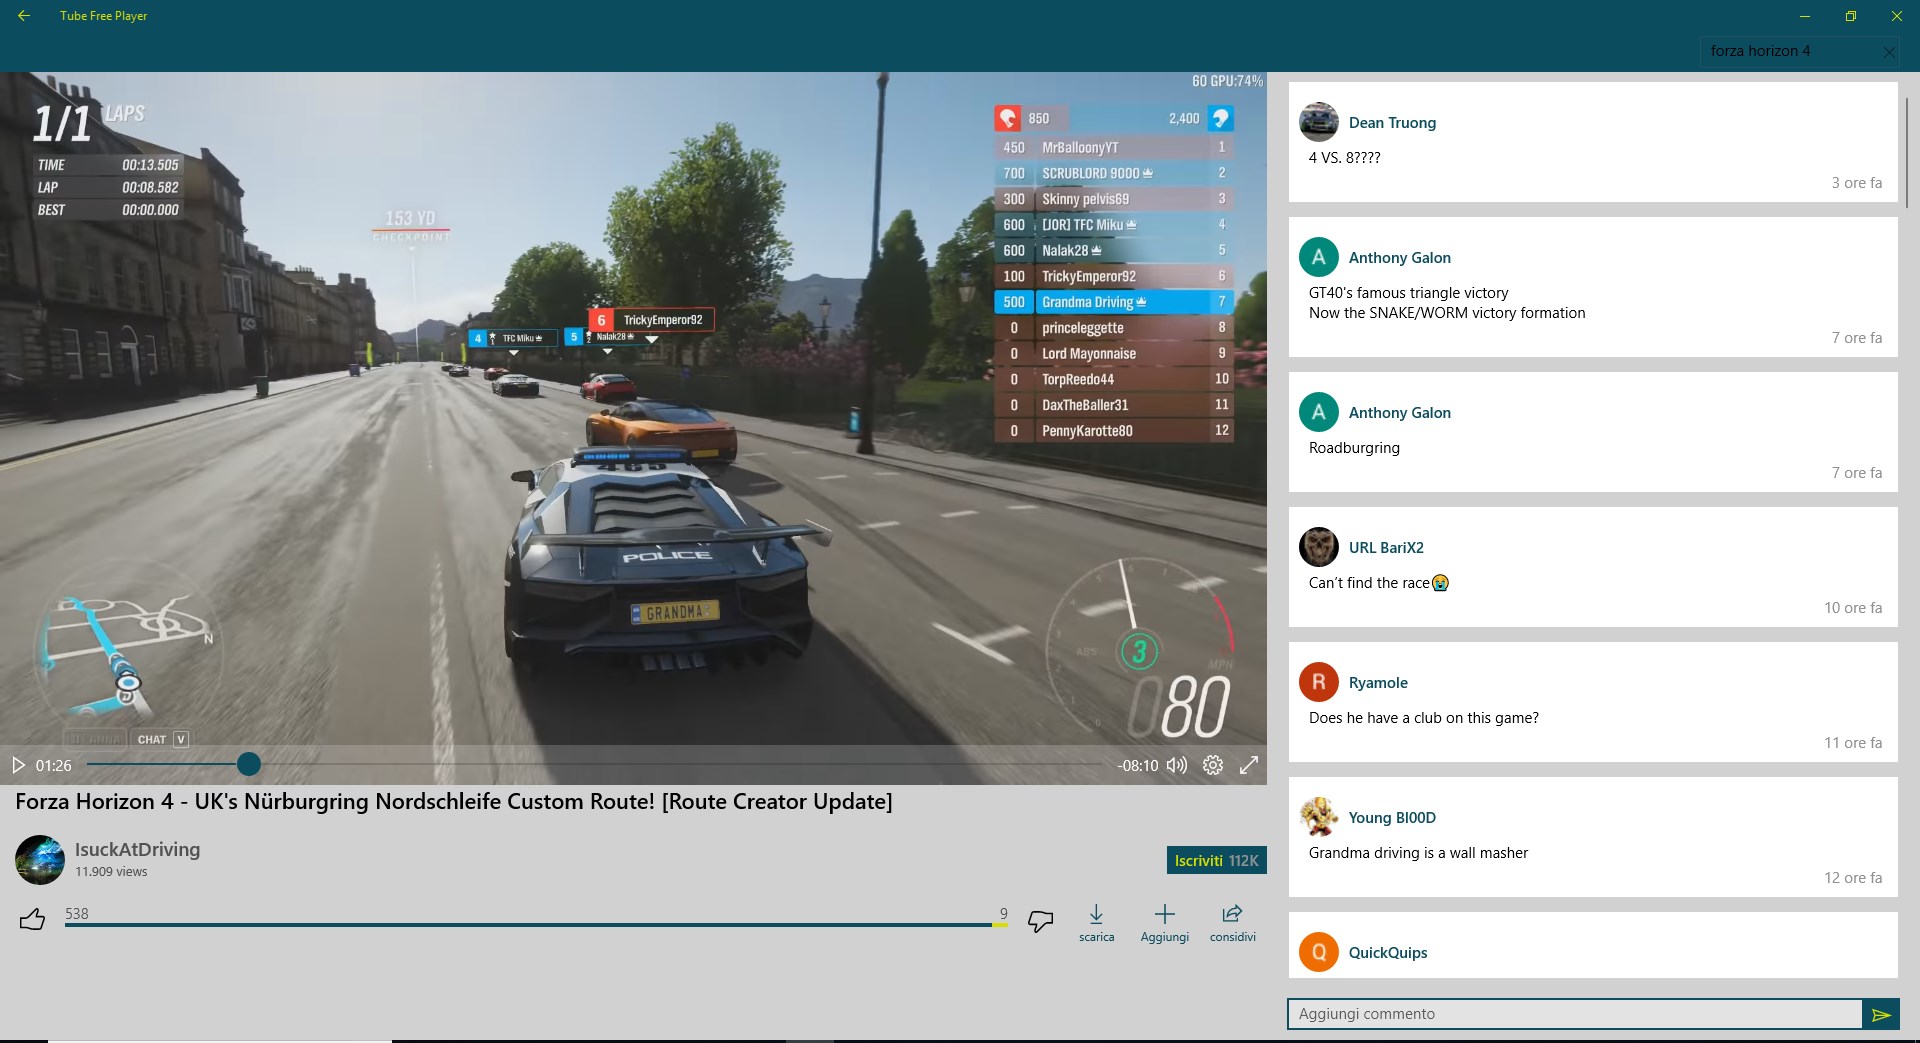Play the video
Image resolution: width=1920 pixels, height=1043 pixels.
point(18,765)
